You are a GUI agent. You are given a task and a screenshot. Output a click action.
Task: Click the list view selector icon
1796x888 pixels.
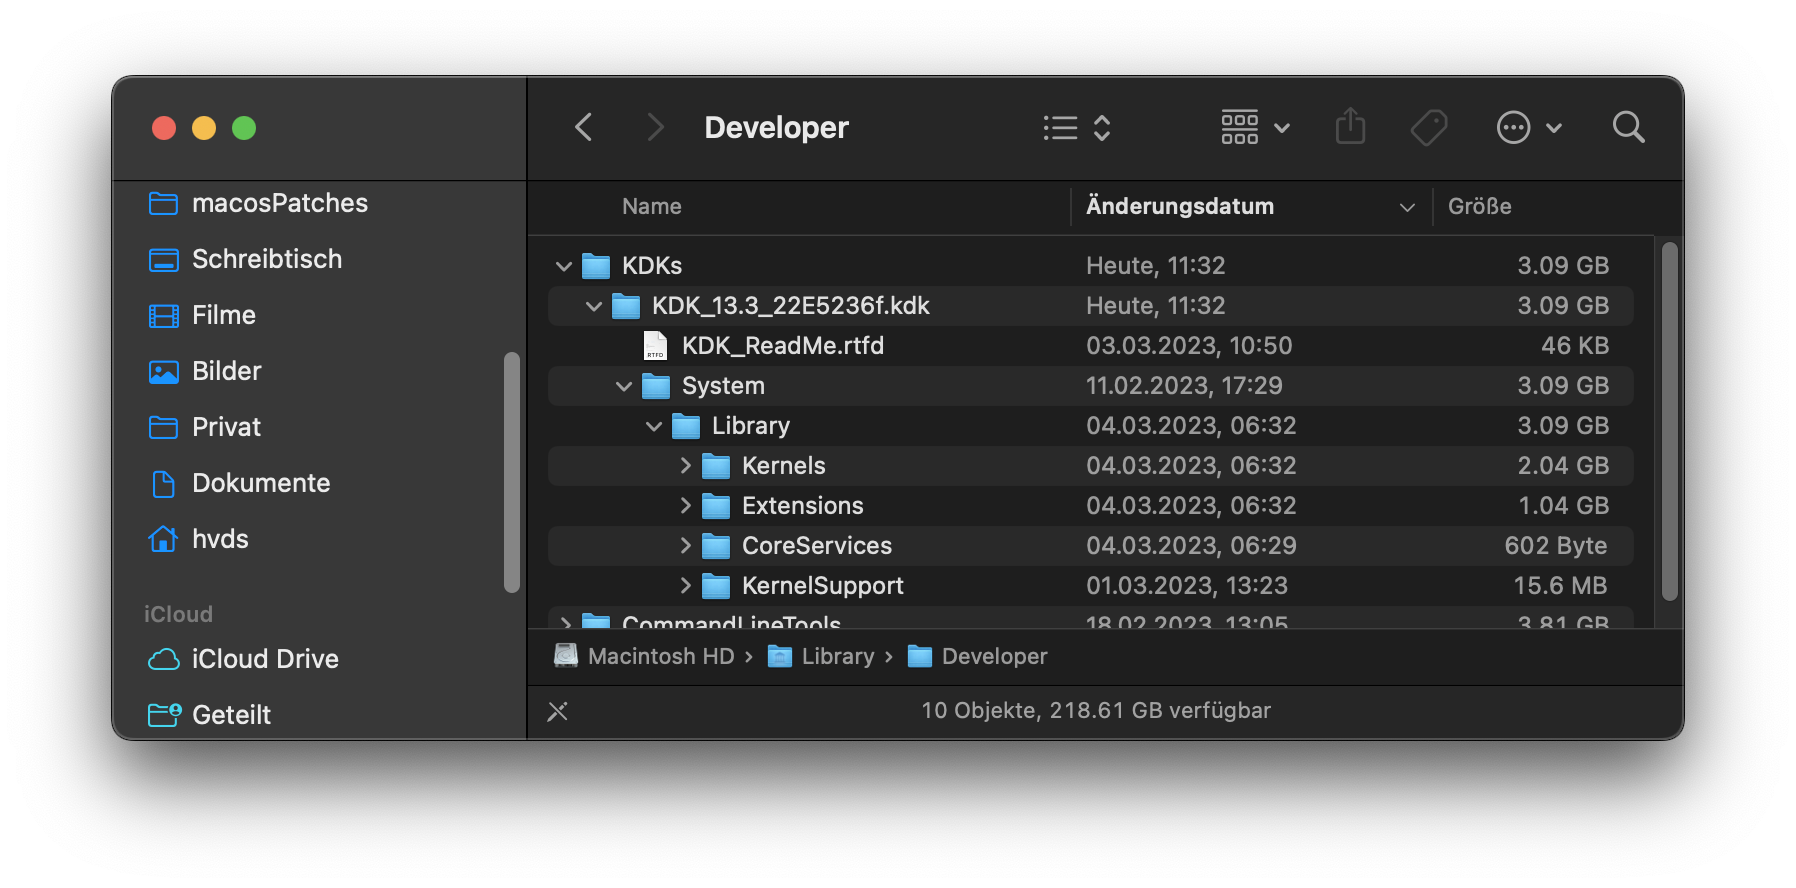coord(1076,127)
